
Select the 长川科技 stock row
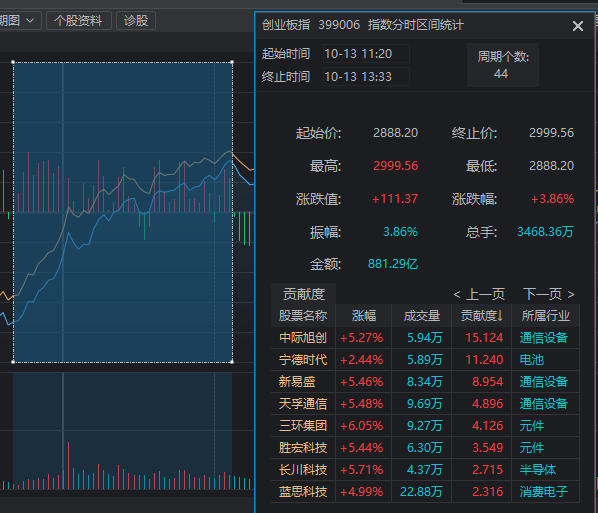pyautogui.click(x=425, y=470)
